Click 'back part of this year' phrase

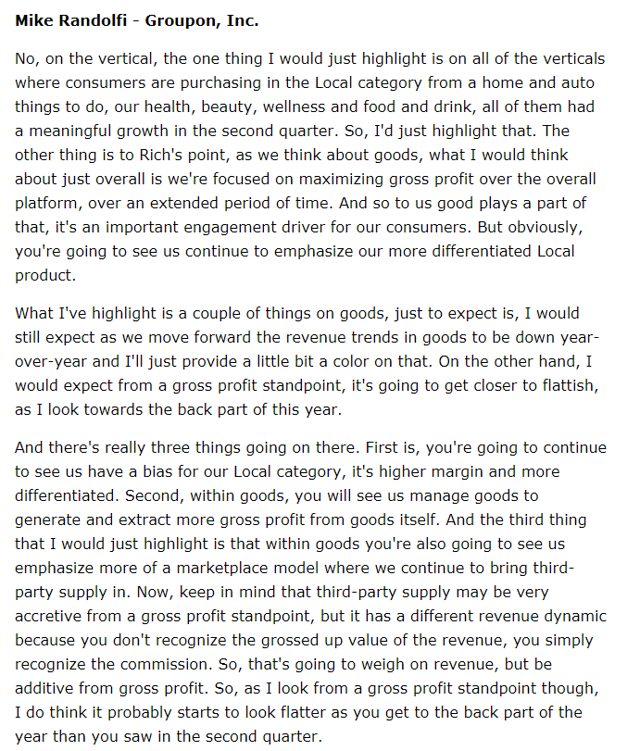tap(260, 410)
